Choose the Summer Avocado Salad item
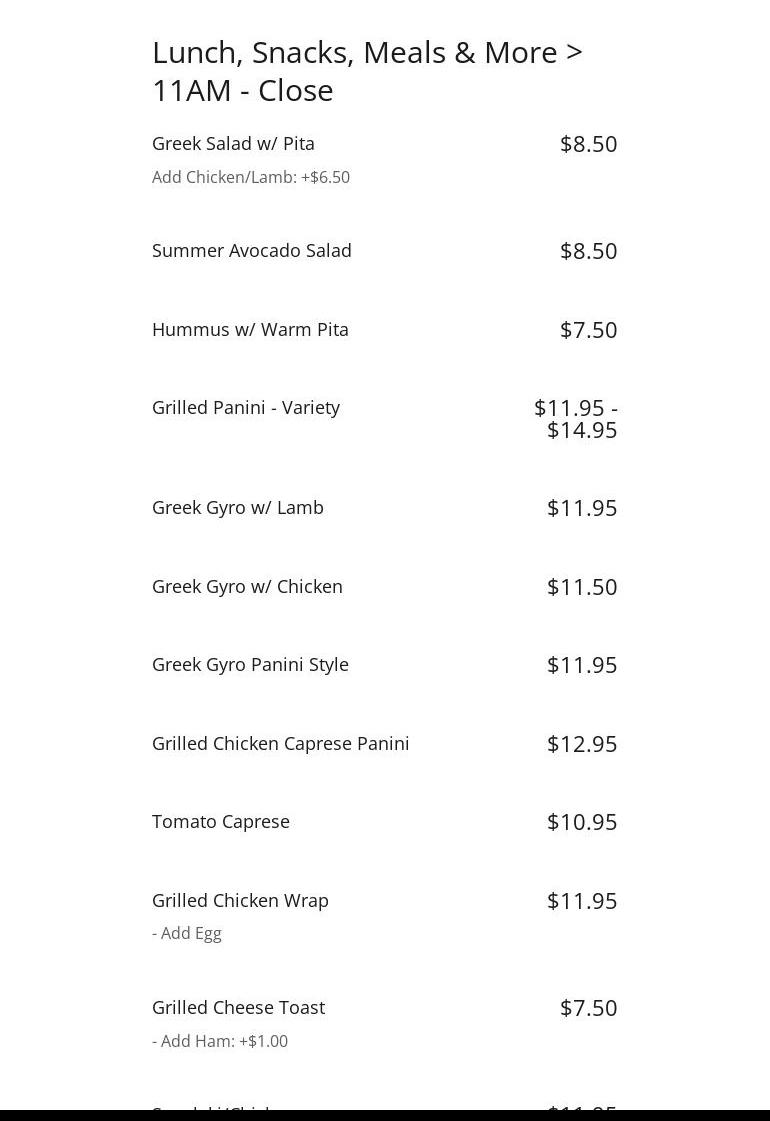Screen dimensions: 770x1121 [252, 251]
